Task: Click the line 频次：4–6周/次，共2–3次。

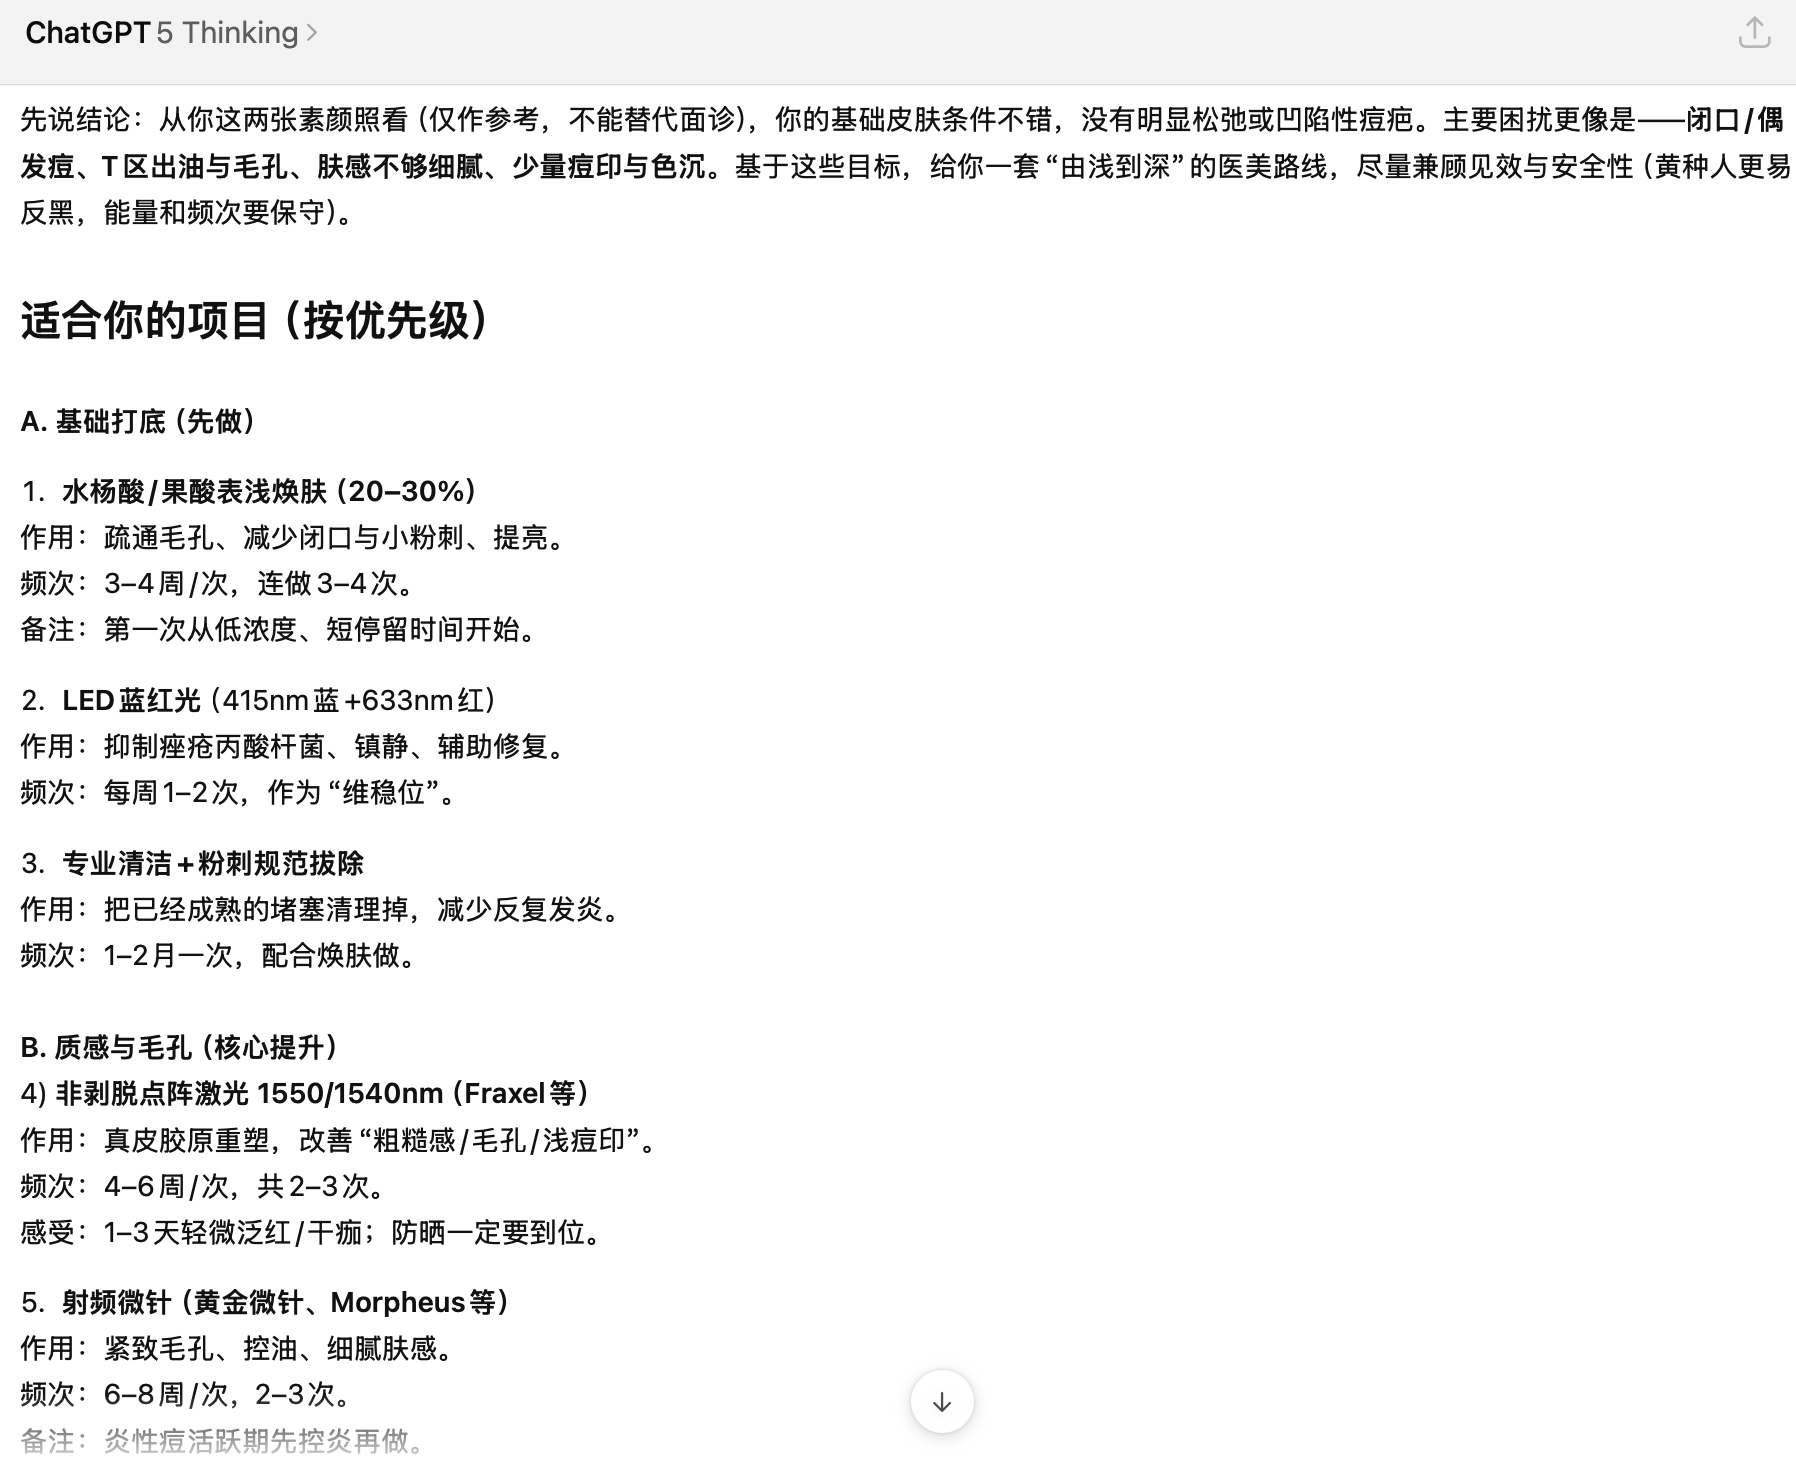Action: coord(204,1186)
